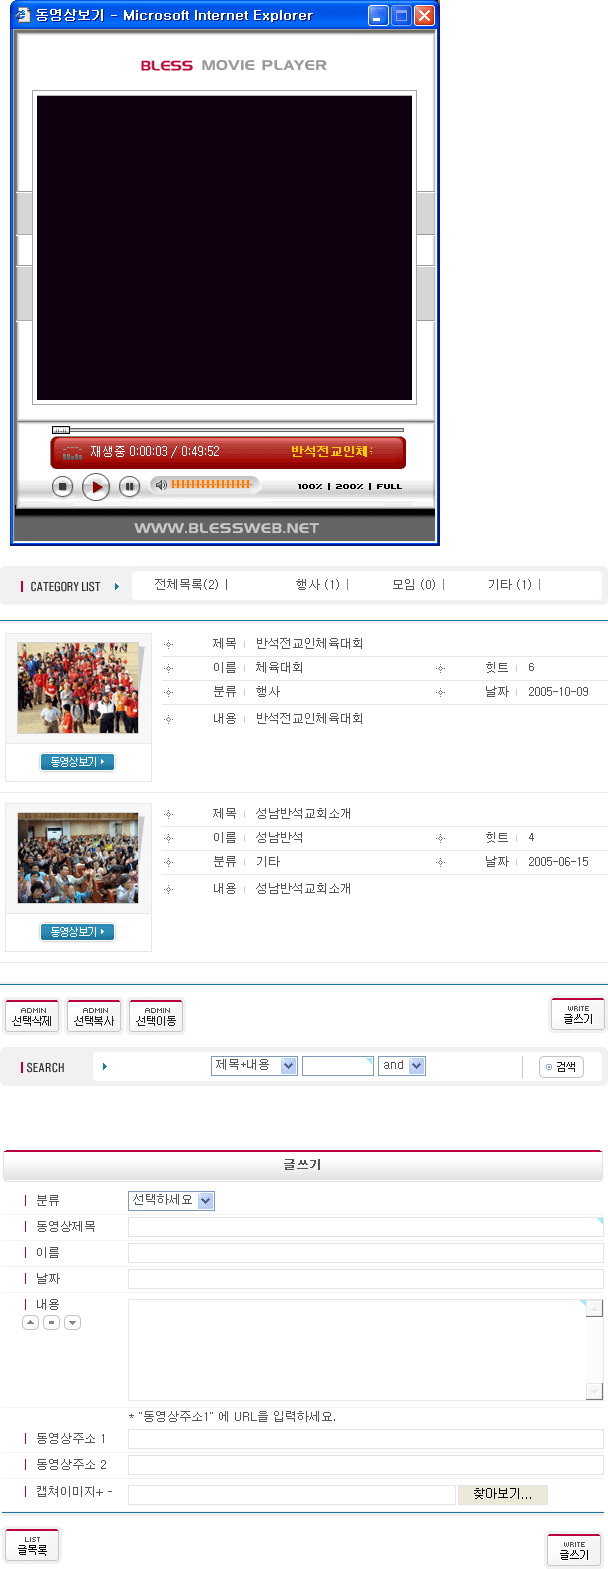Mute audio via the speaker icon

(x=160, y=485)
